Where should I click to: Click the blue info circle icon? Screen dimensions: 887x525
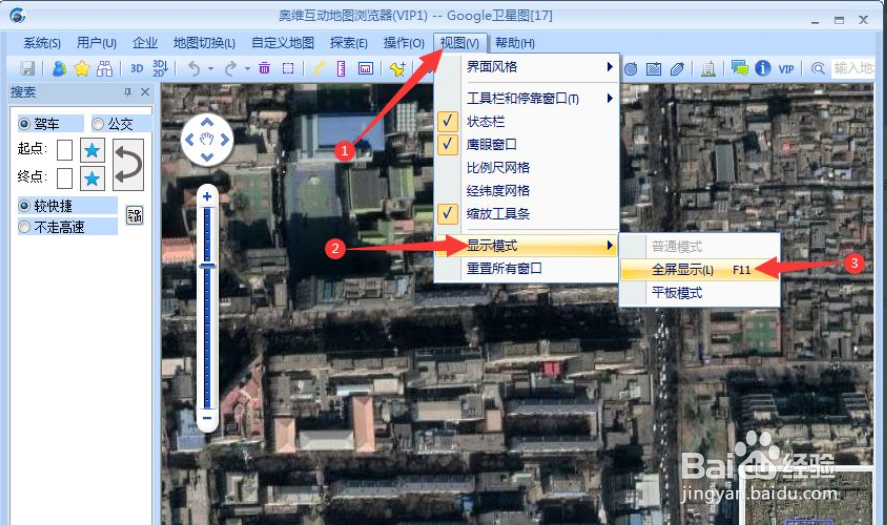click(763, 68)
